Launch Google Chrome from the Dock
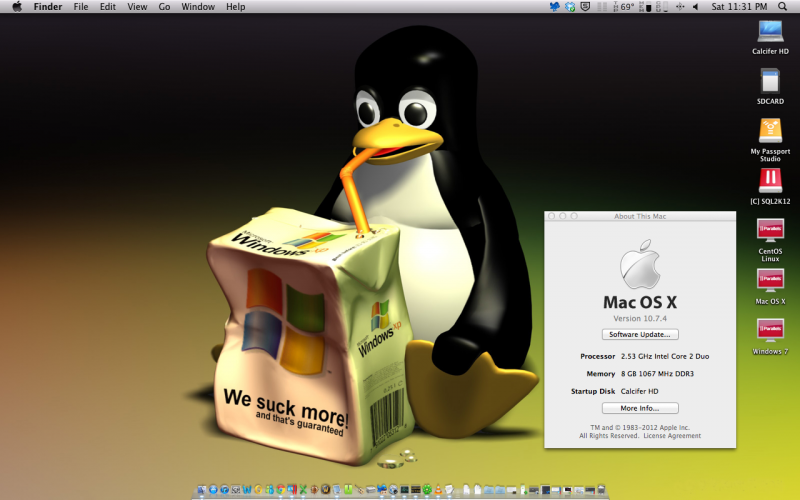The height and width of the screenshot is (500, 800). tap(281, 490)
